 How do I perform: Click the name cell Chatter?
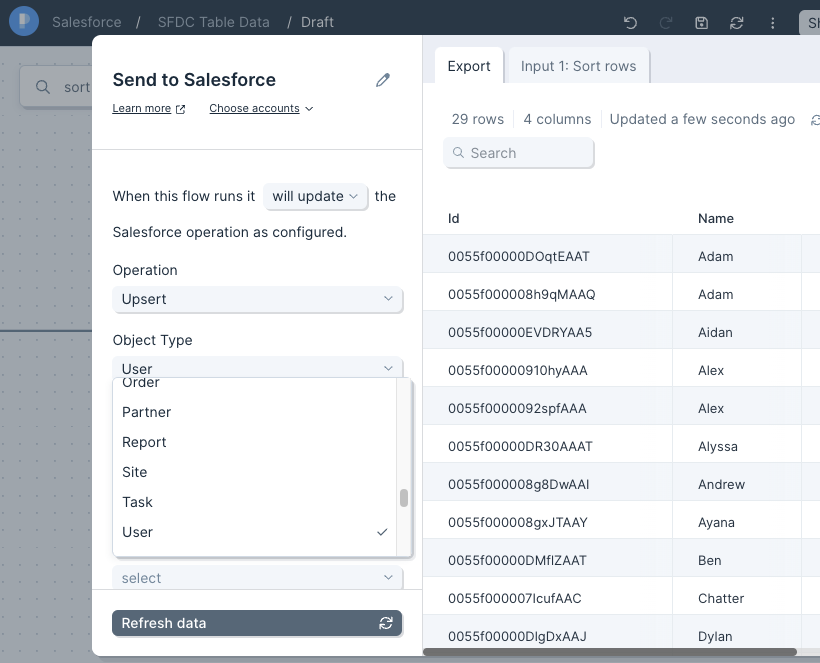pos(737,598)
